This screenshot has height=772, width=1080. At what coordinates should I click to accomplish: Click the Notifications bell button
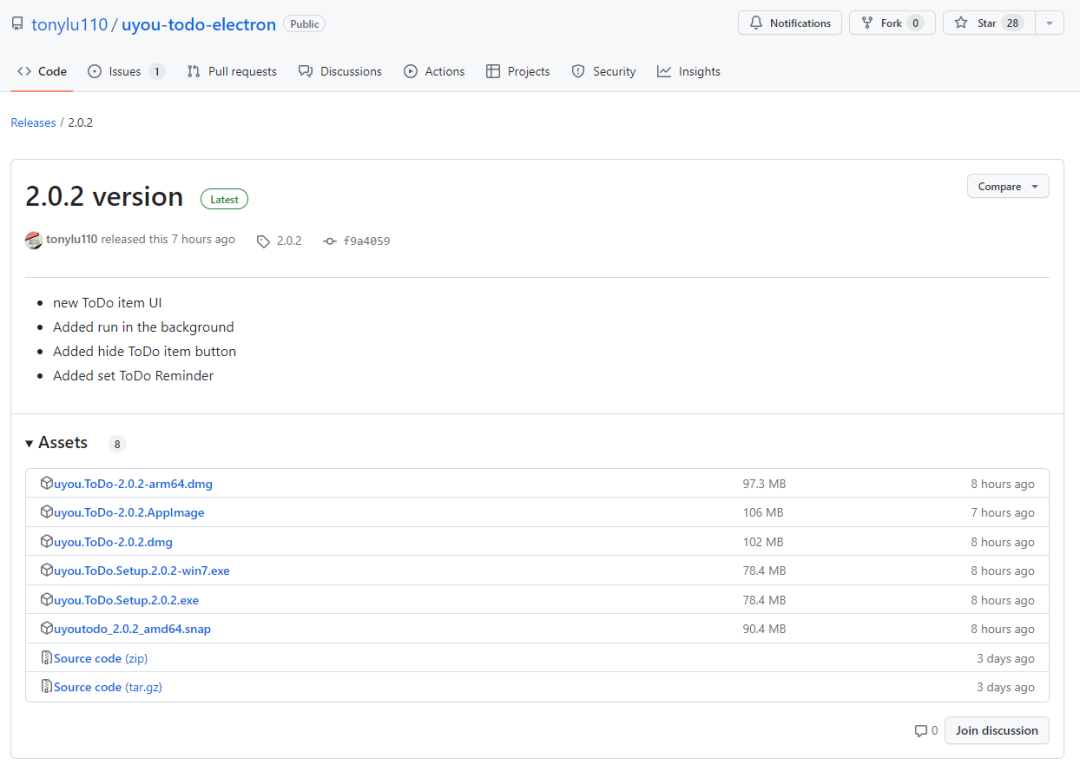(789, 23)
